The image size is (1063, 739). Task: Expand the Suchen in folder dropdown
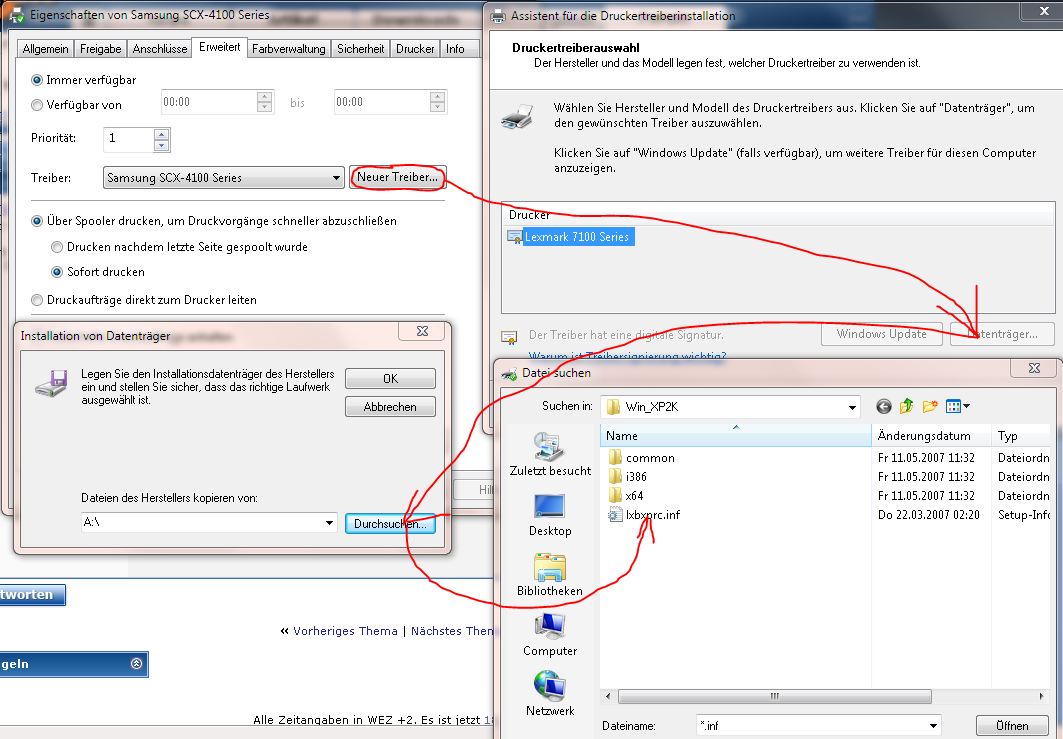[851, 407]
